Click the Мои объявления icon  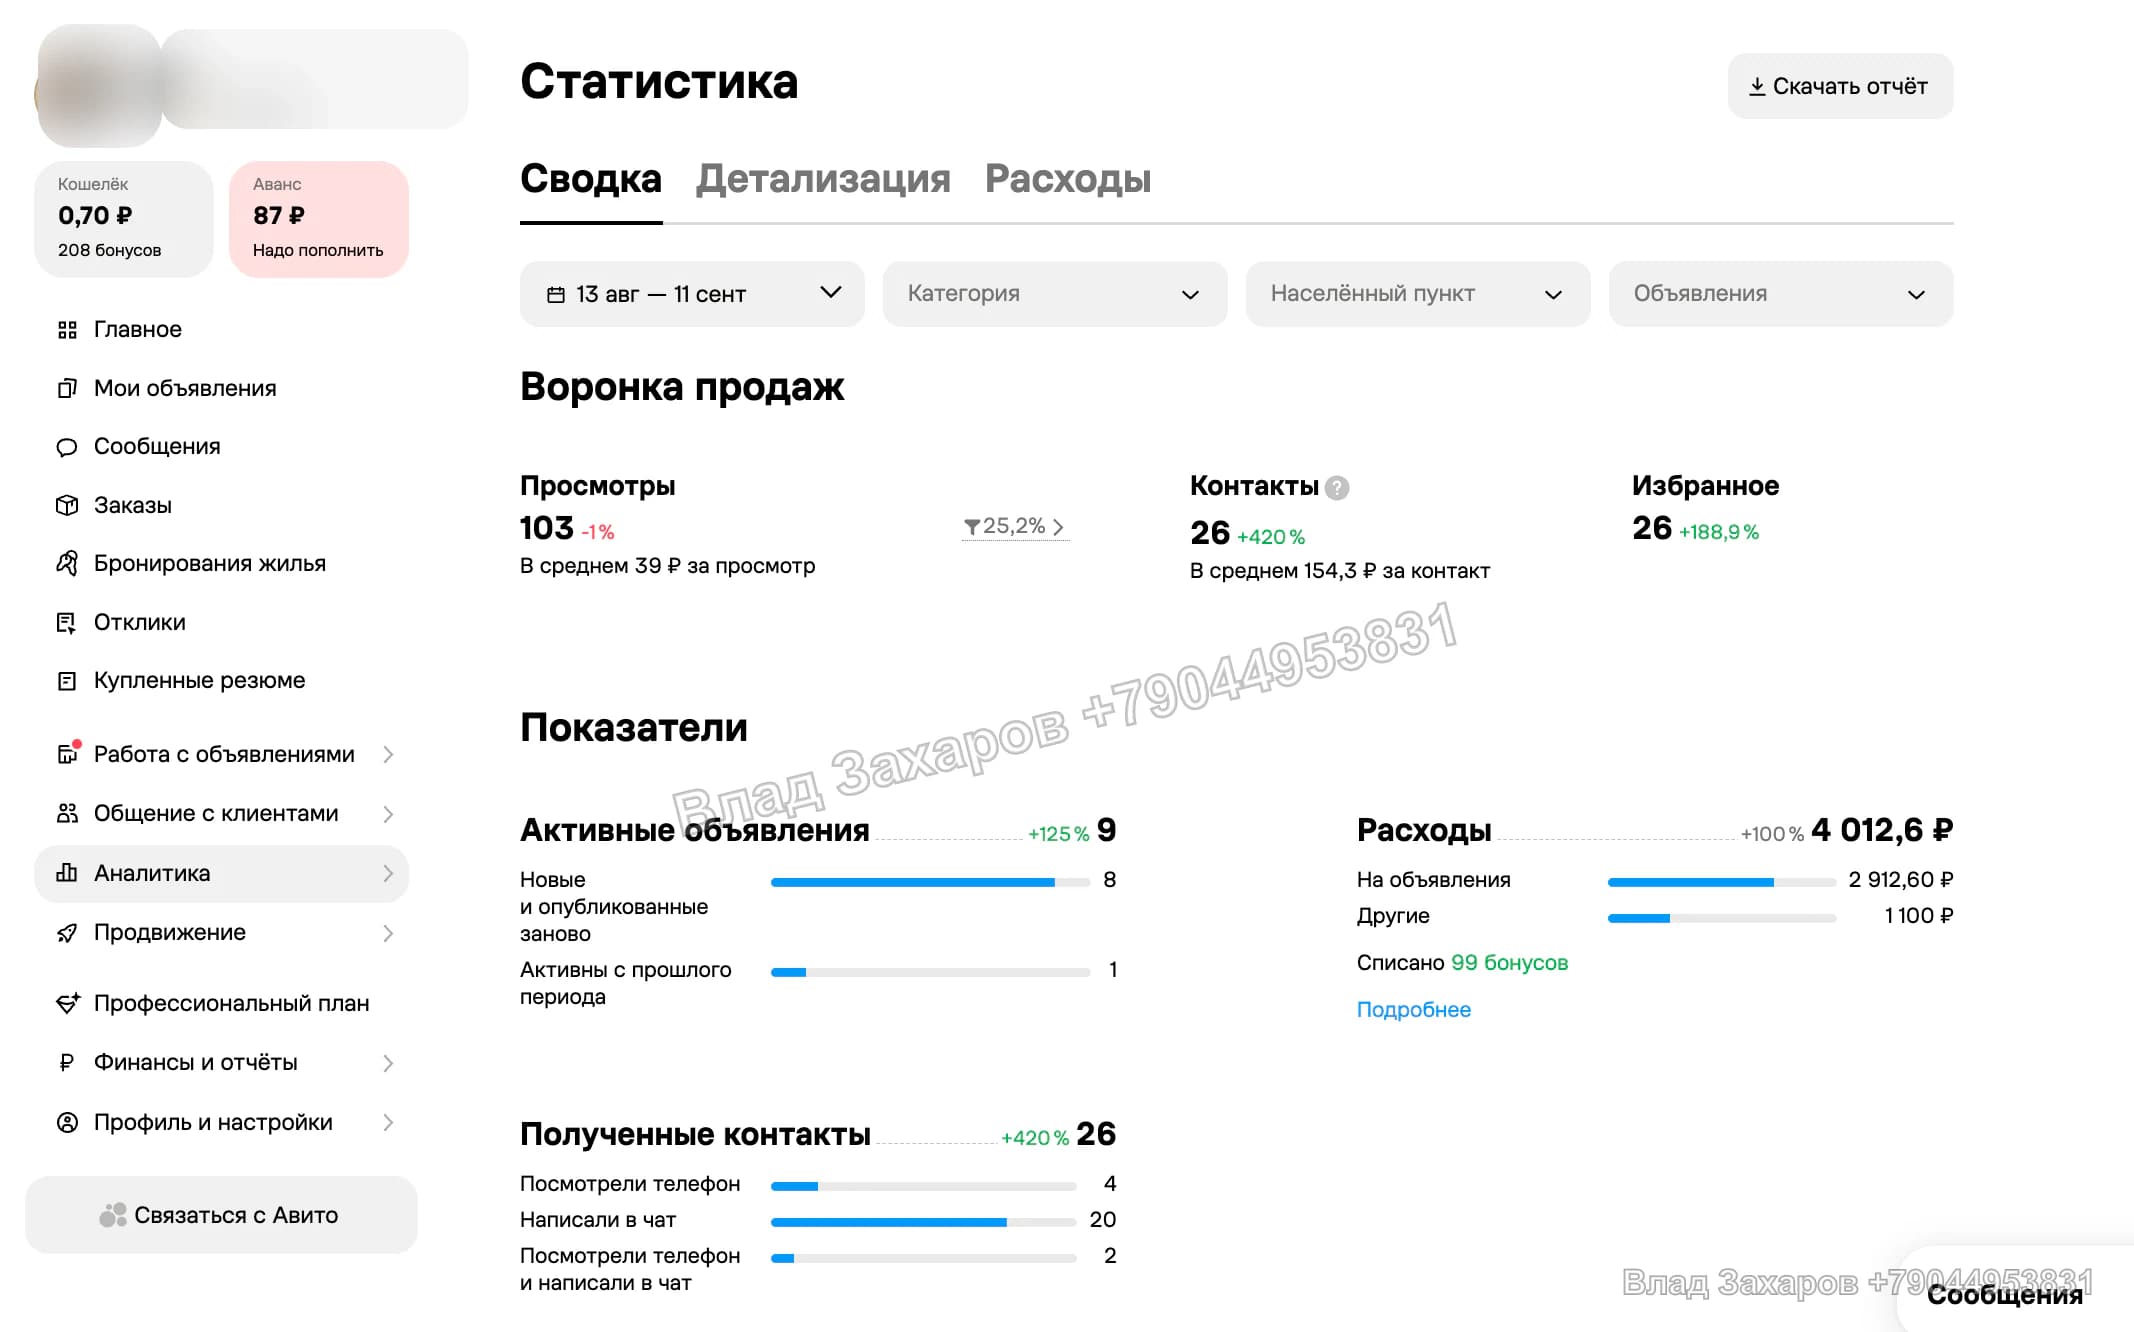(67, 388)
